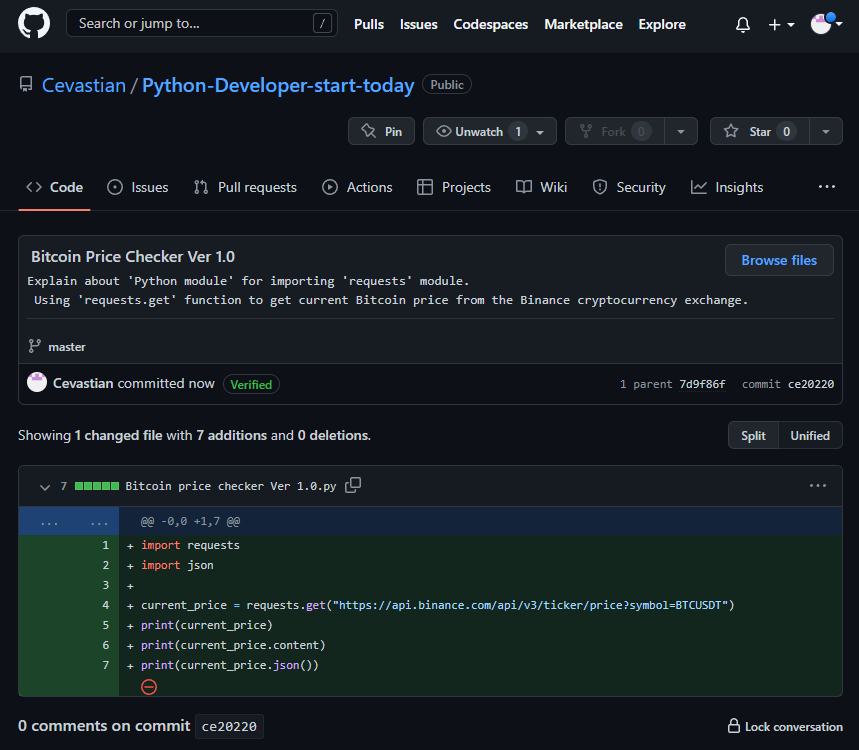This screenshot has width=859, height=750.
Task: Click the Public visibility badge
Action: (x=446, y=84)
